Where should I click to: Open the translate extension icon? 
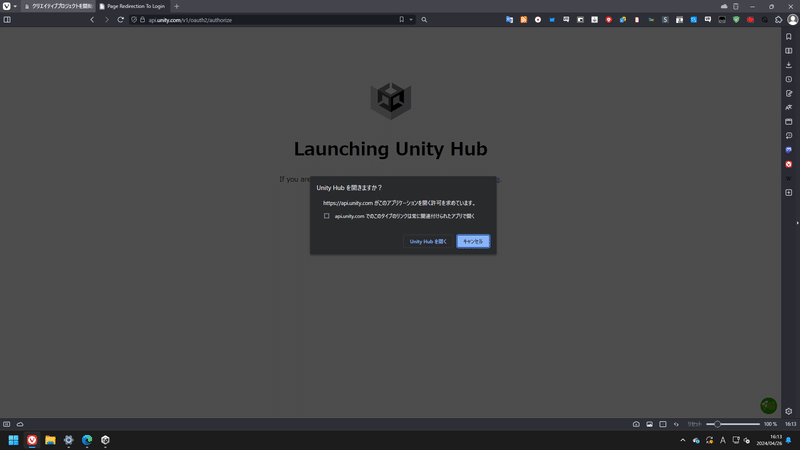(509, 20)
